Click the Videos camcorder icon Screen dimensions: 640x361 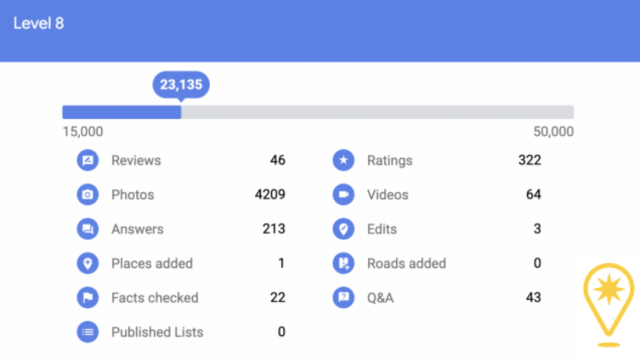343,194
